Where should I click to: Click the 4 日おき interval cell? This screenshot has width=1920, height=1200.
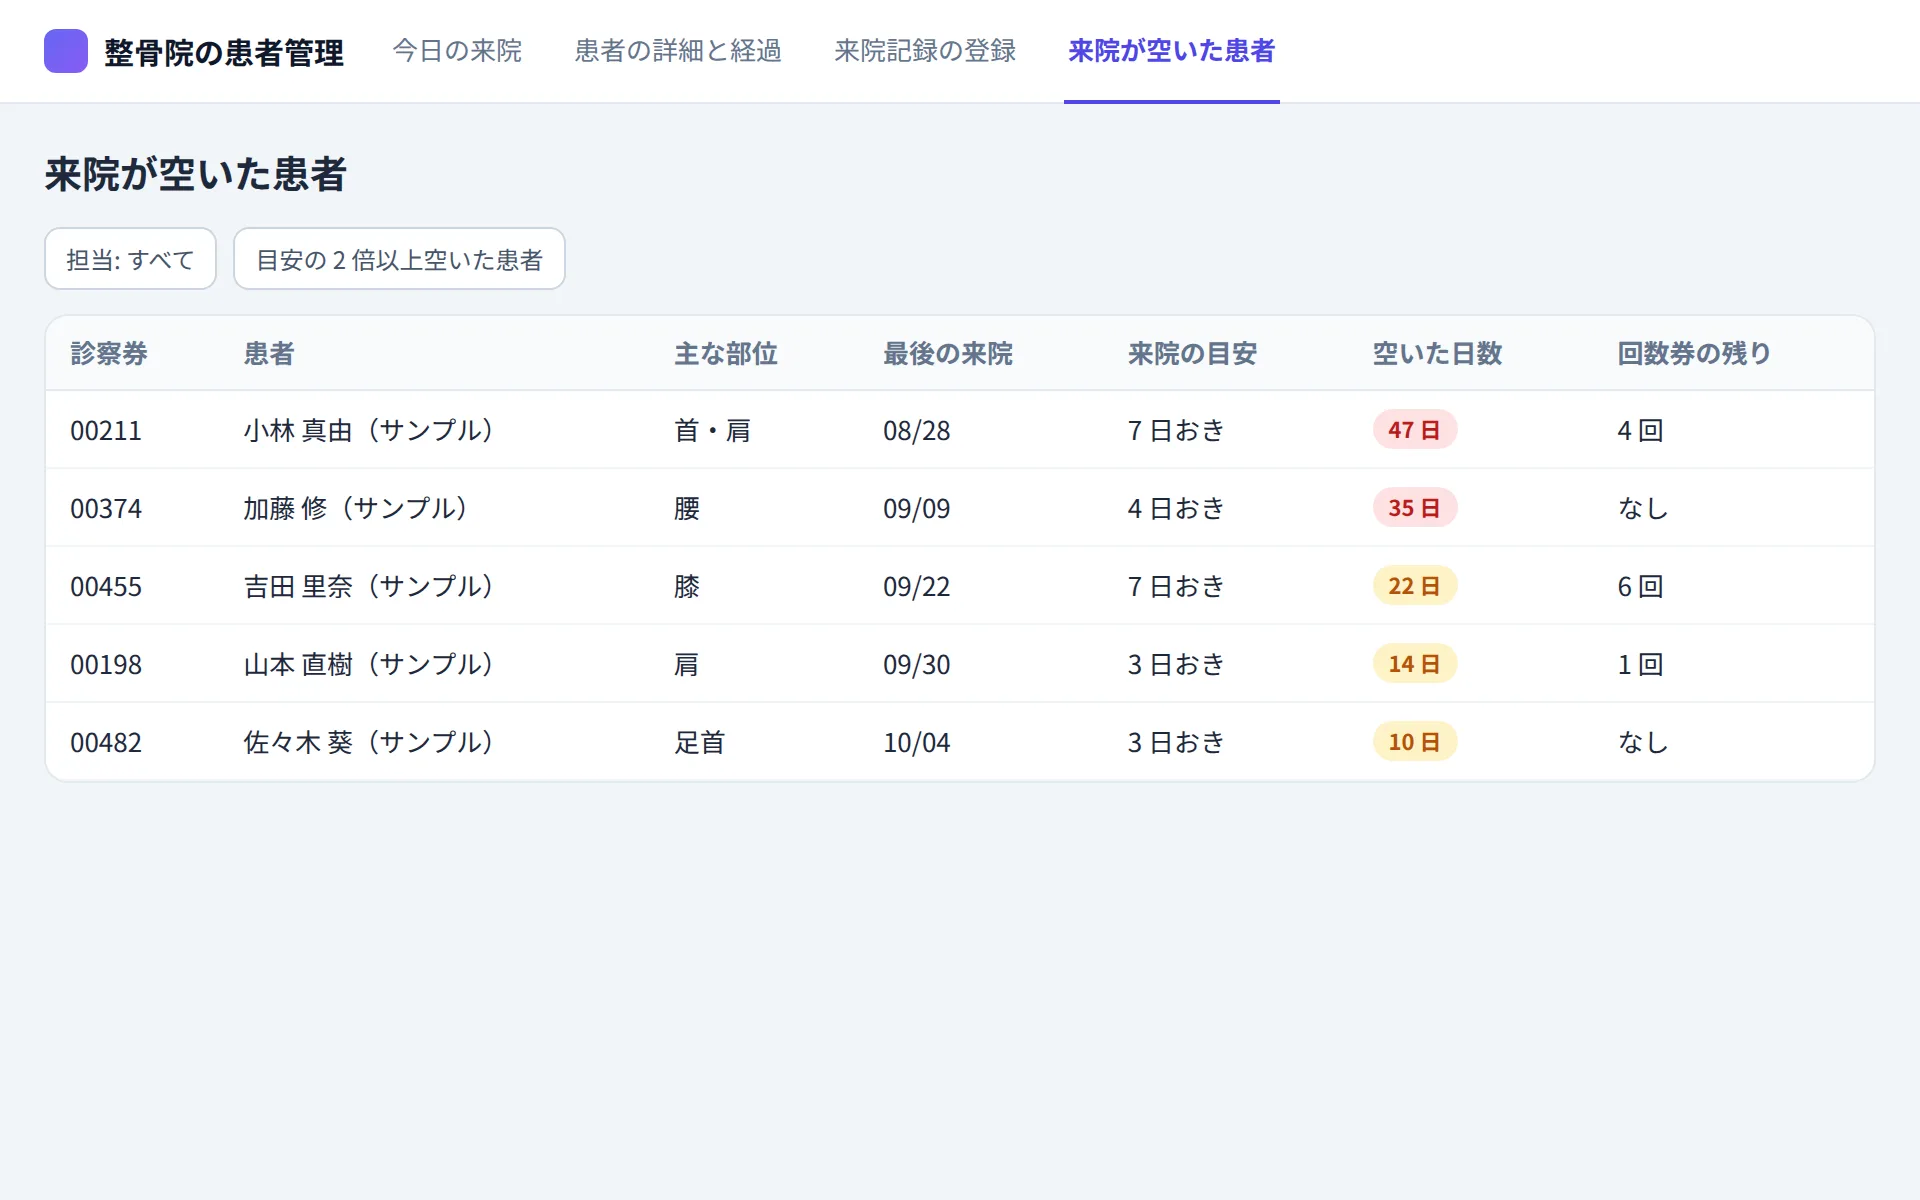tap(1176, 509)
